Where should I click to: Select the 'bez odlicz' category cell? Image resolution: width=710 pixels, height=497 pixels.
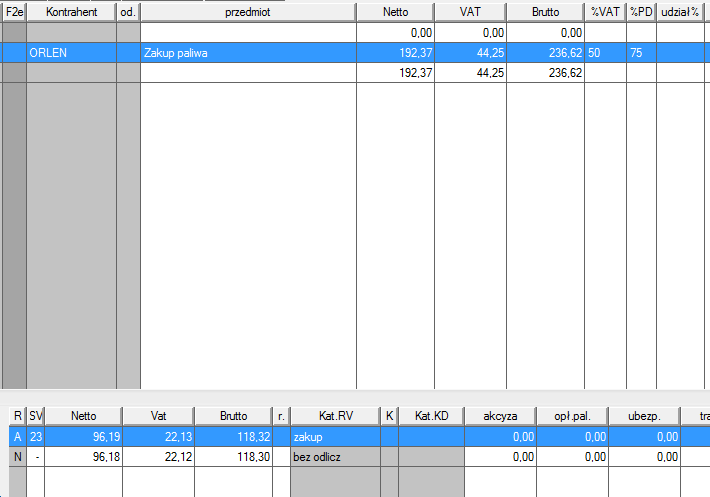(x=334, y=456)
